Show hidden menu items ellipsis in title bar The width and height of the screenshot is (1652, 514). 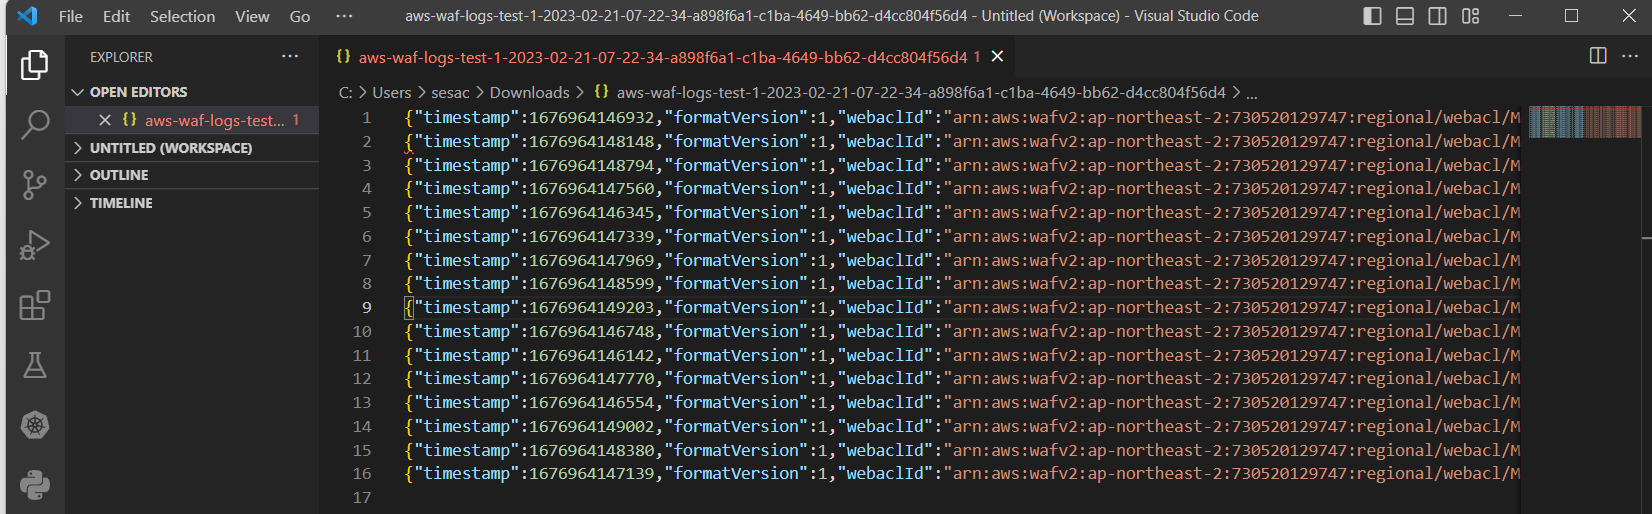(344, 16)
